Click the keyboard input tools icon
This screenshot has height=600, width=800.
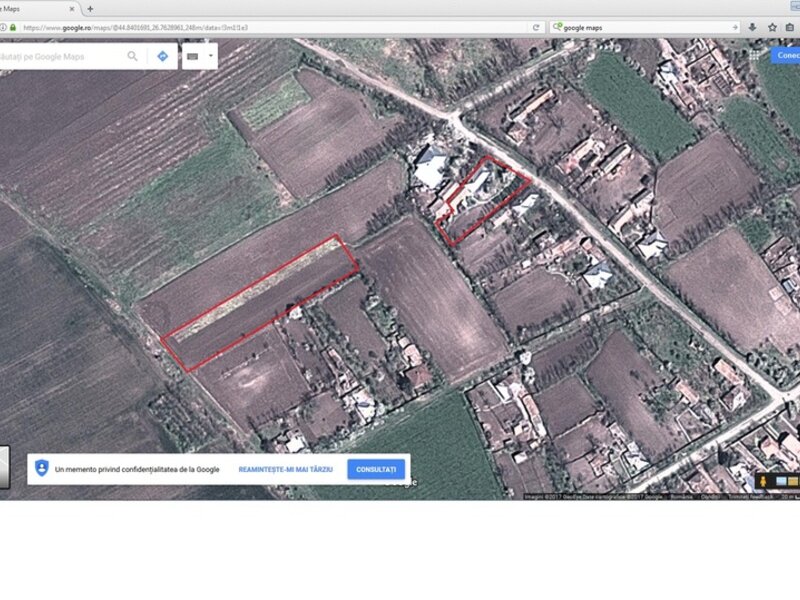tap(193, 57)
